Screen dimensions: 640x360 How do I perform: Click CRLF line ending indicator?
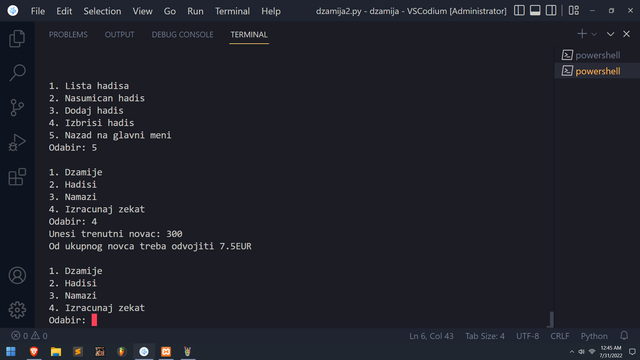(x=560, y=336)
